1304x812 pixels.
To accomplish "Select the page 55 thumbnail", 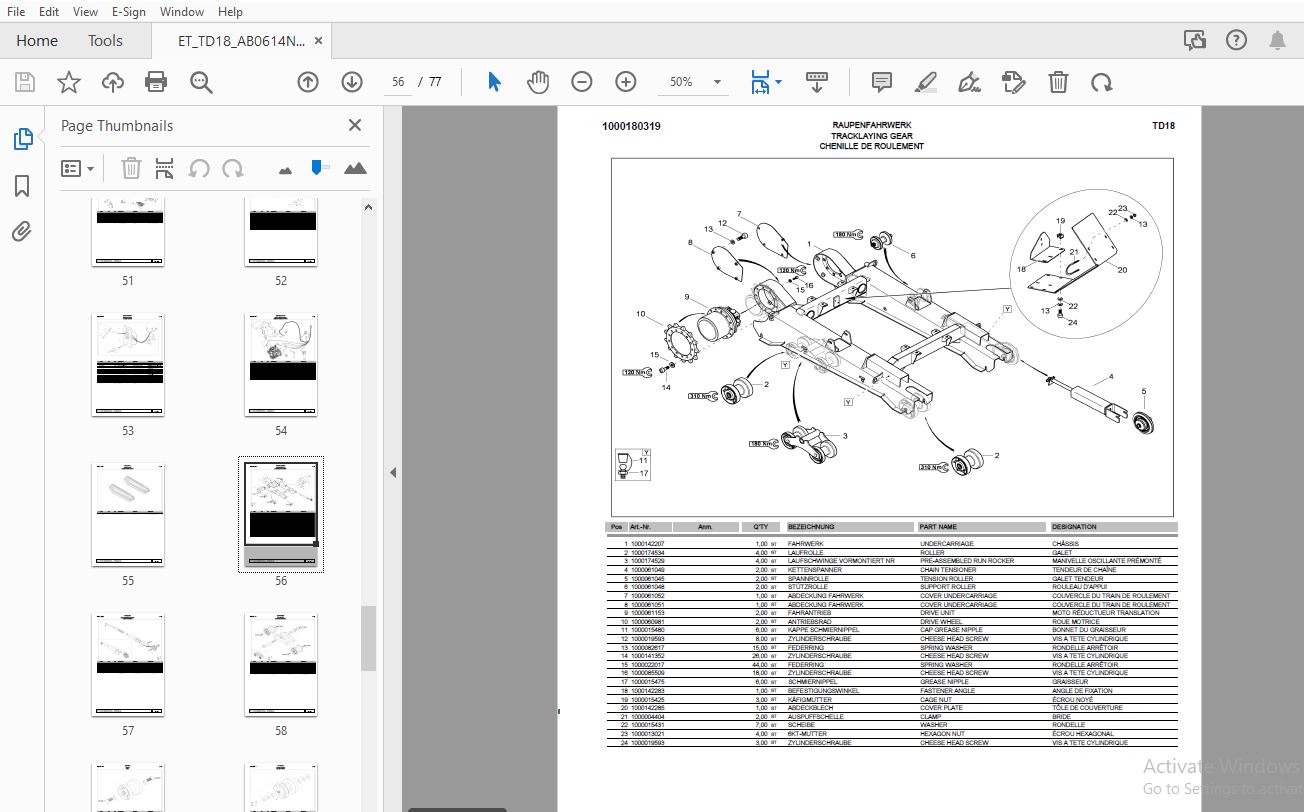I will tap(128, 514).
